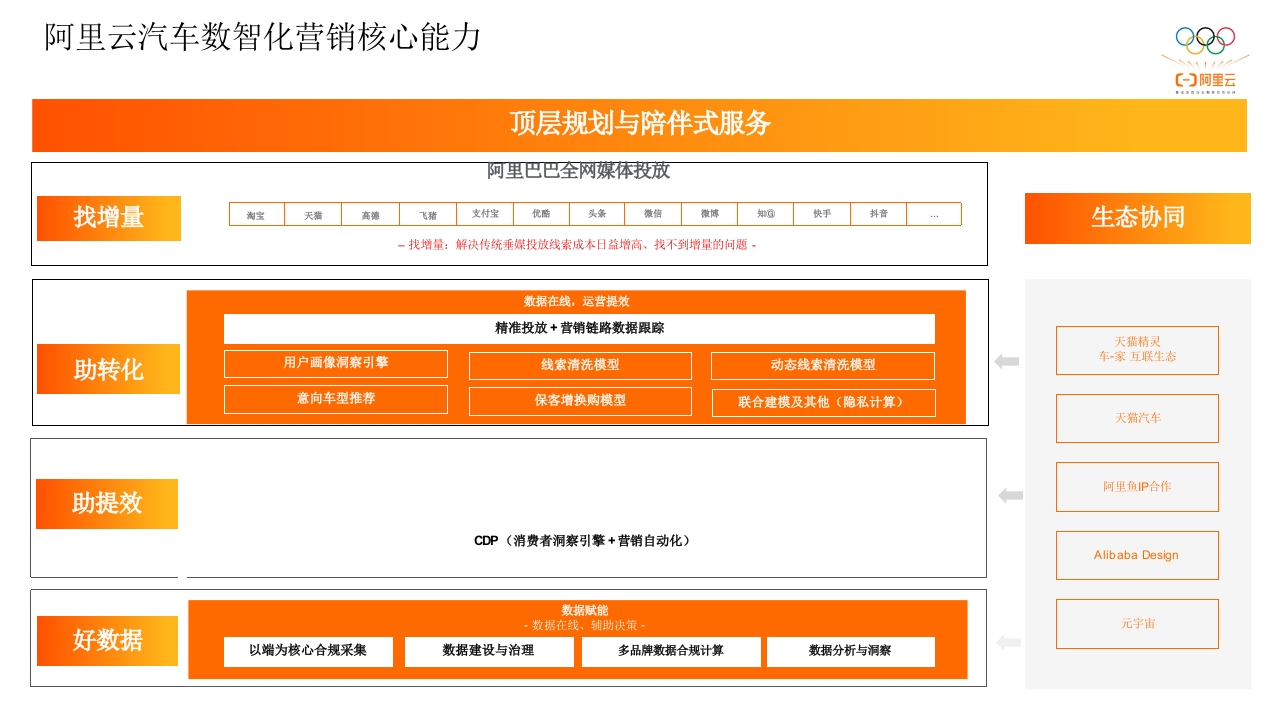The image size is (1280, 720).
Task: Select the 支付宝 media cell
Action: tap(485, 214)
